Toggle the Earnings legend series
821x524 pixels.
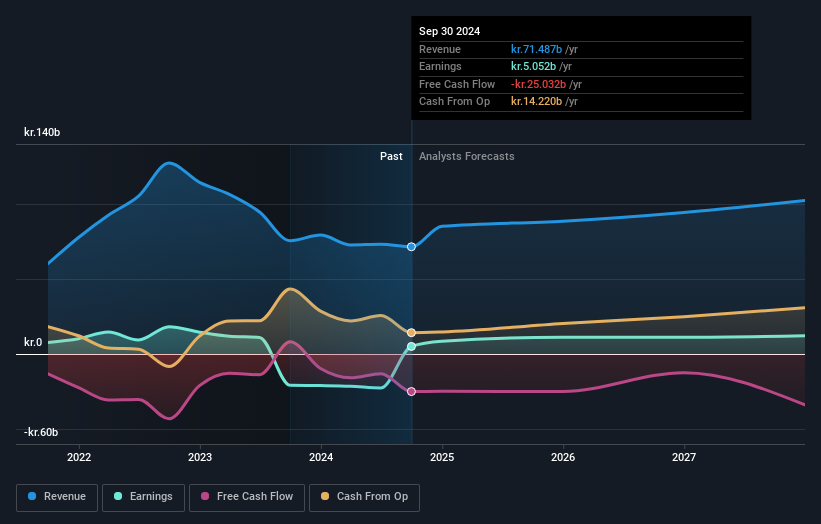point(143,497)
